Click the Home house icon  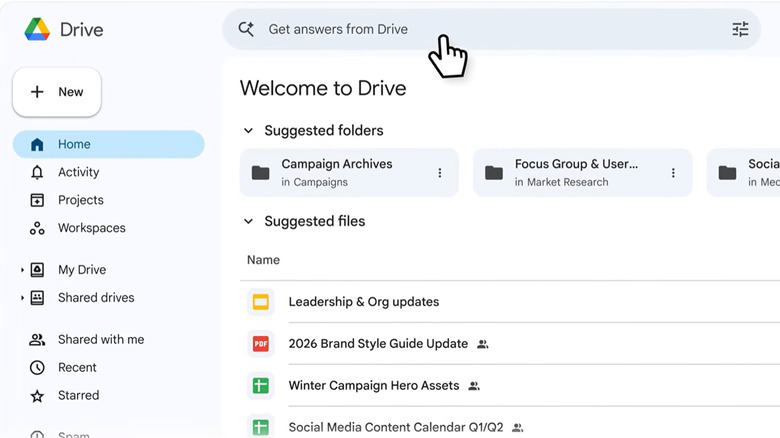tap(37, 144)
